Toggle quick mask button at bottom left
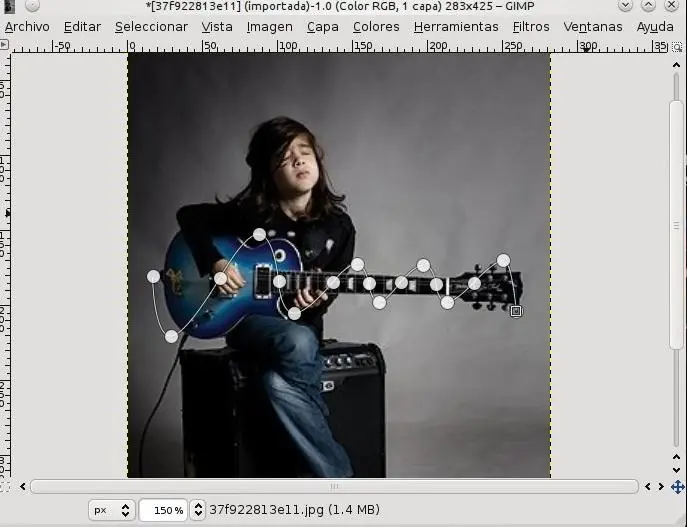 pyautogui.click(x=4, y=487)
